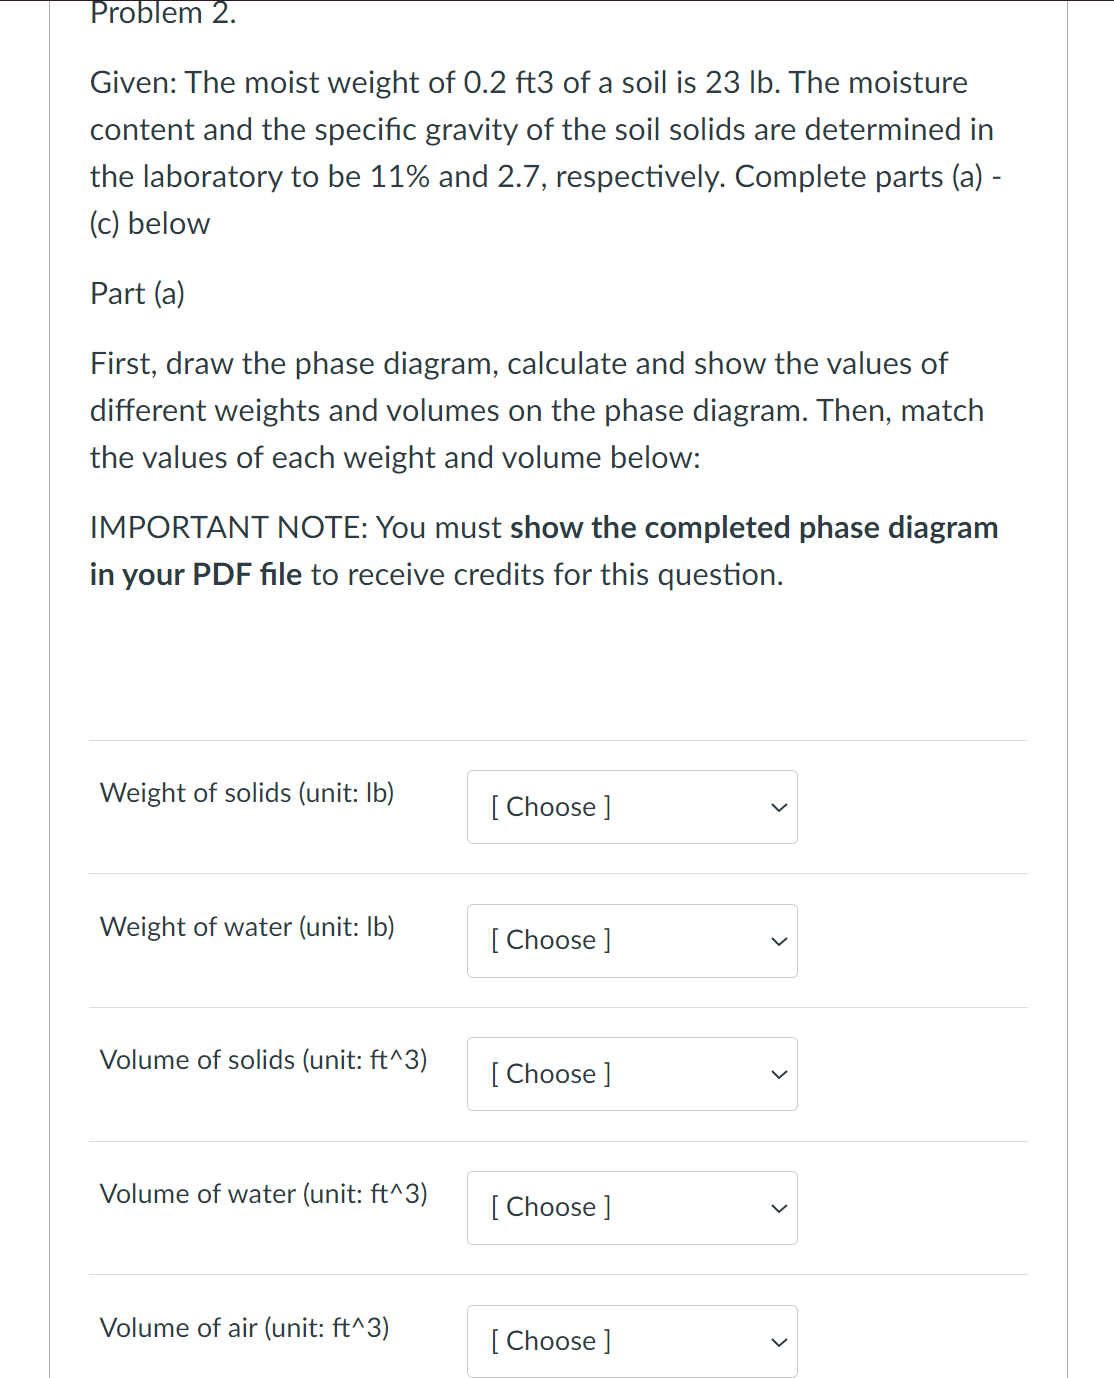Viewport: 1114px width, 1378px height.
Task: Open the Volume of water dropdown
Action: (x=631, y=1207)
